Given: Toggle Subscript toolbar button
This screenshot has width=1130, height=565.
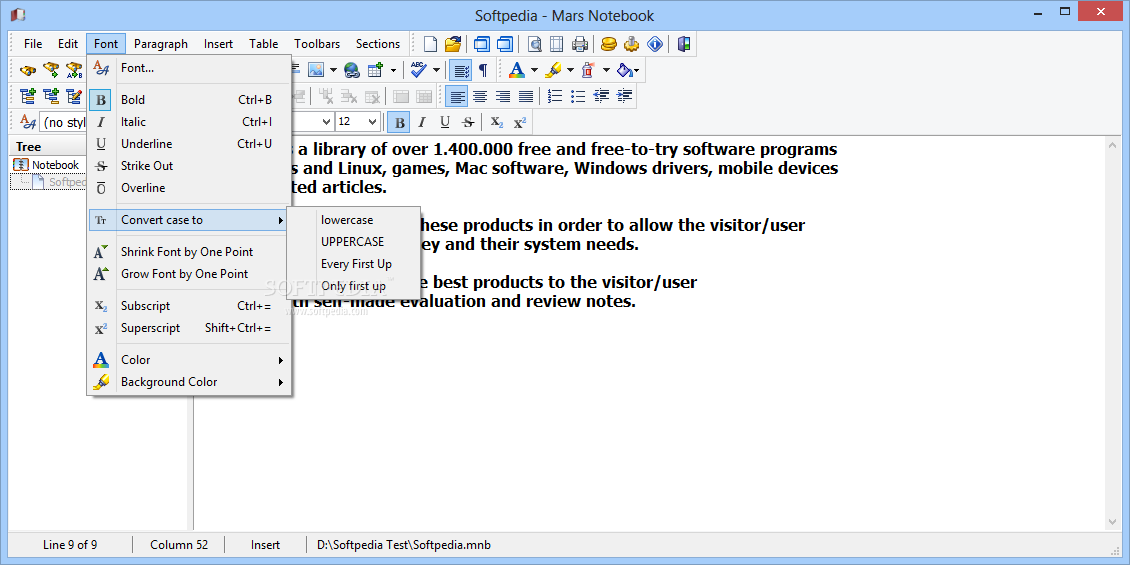Looking at the screenshot, I should pos(497,122).
